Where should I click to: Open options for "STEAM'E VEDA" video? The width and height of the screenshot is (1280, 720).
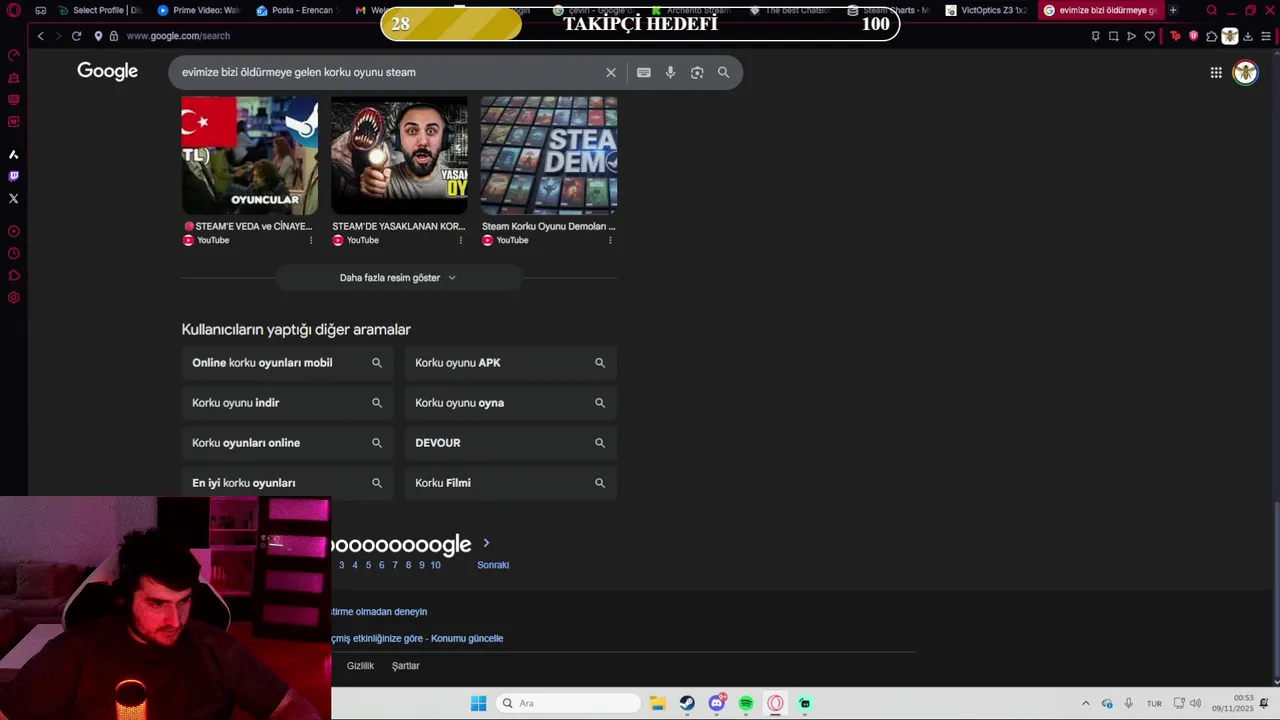pos(311,240)
